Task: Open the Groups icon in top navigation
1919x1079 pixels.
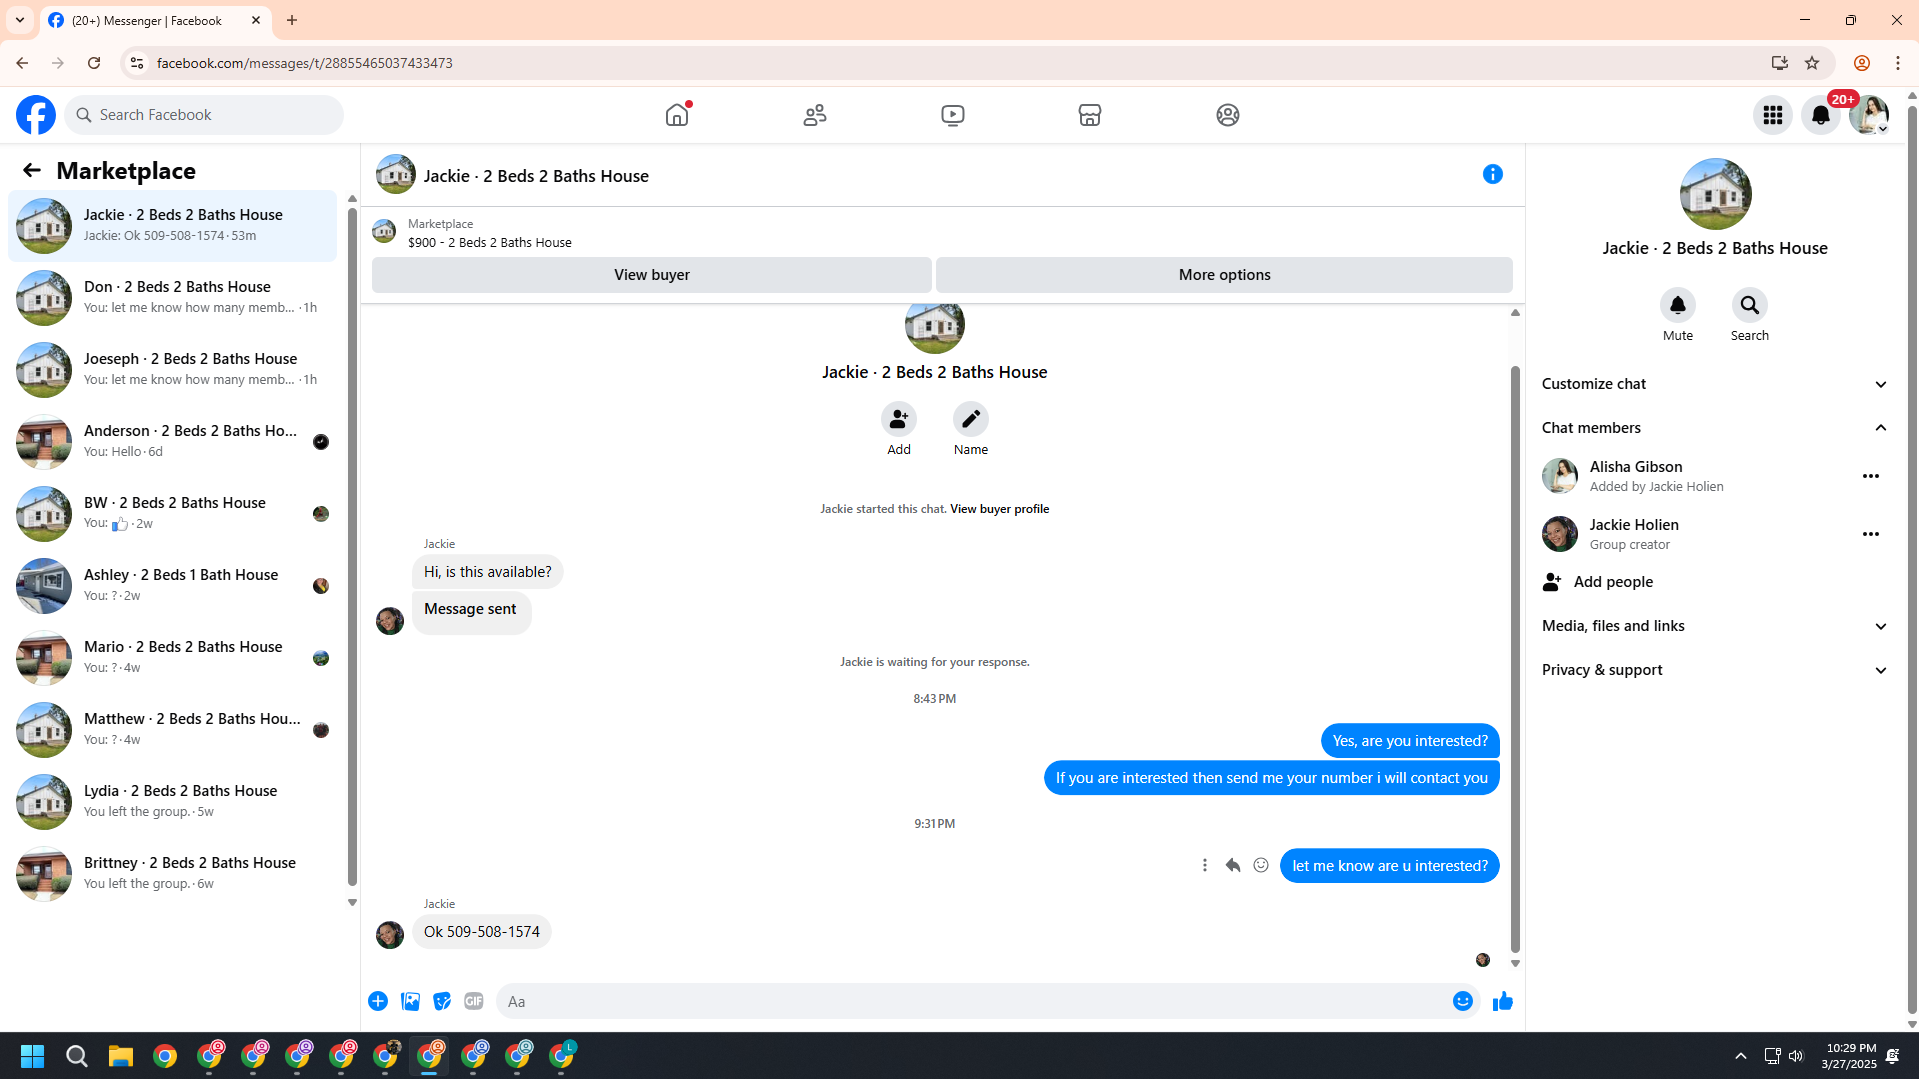Action: (1228, 115)
